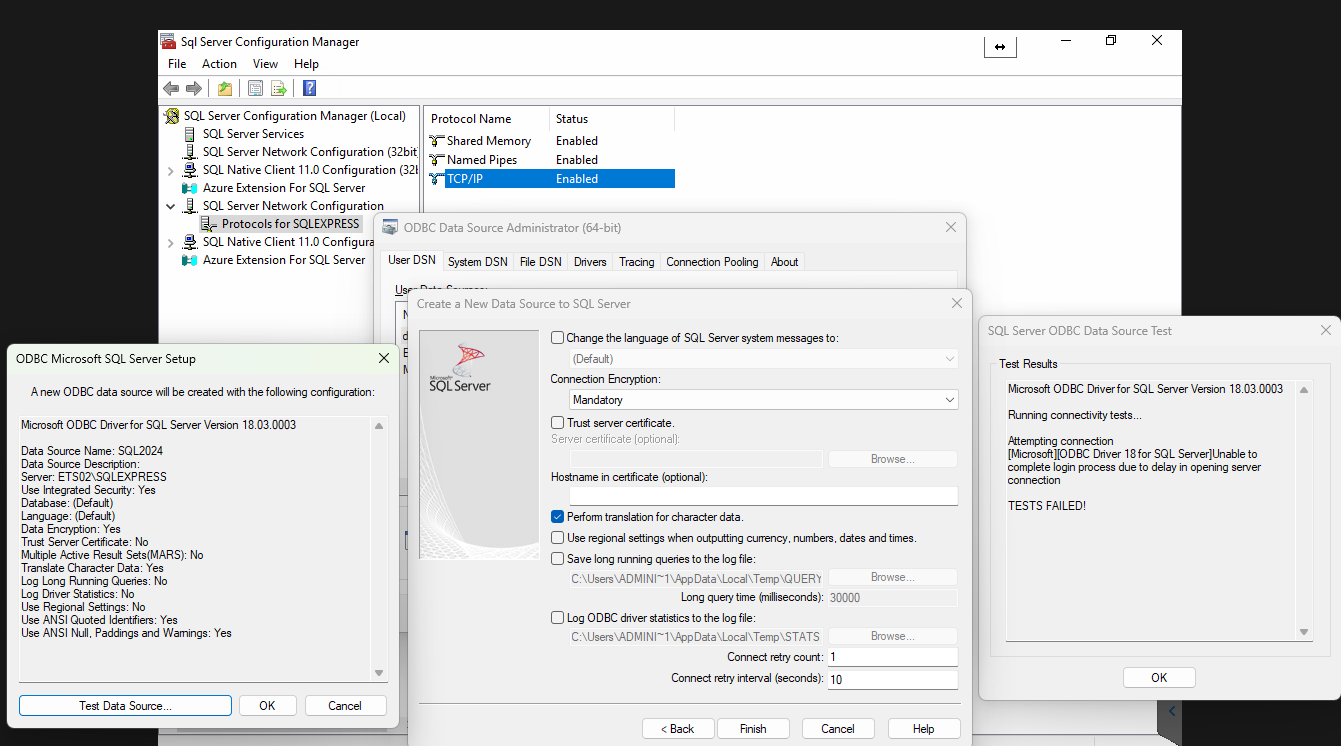Check Save long running queries to log file
Screen dimensions: 1341x746
click(x=557, y=559)
